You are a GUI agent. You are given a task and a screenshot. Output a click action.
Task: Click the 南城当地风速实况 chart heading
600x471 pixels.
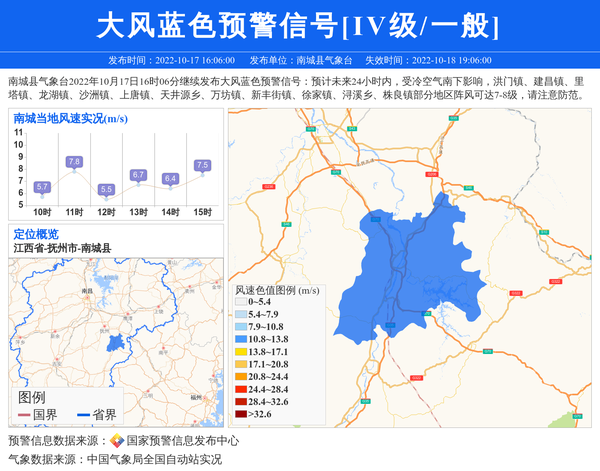tap(70, 118)
